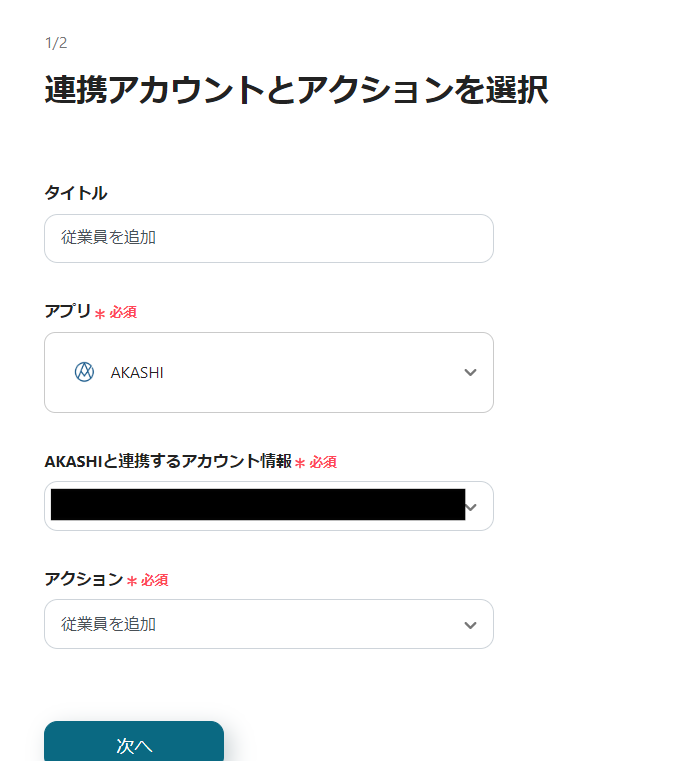Image resolution: width=680 pixels, height=761 pixels.
Task: Click the 1/2 step indicator
Action: (x=56, y=43)
